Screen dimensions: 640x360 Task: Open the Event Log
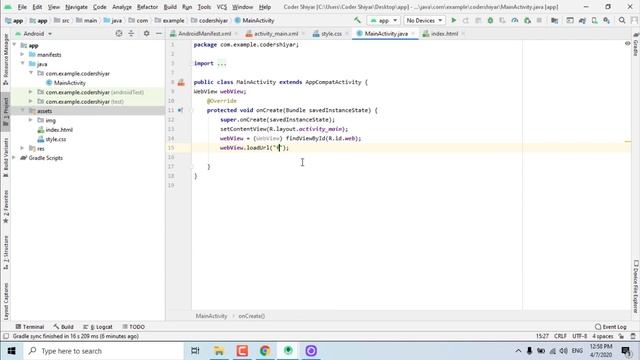tap(611, 327)
